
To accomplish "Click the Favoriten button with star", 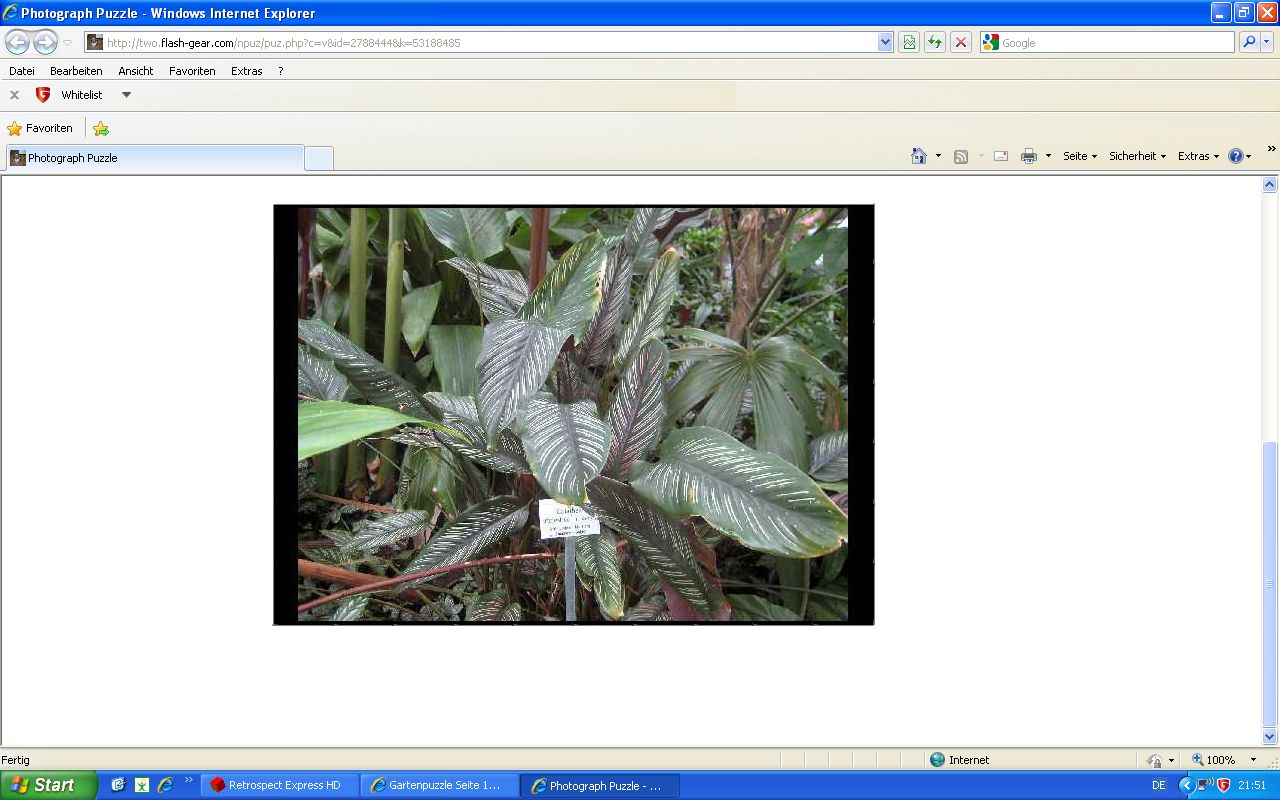I will point(40,128).
